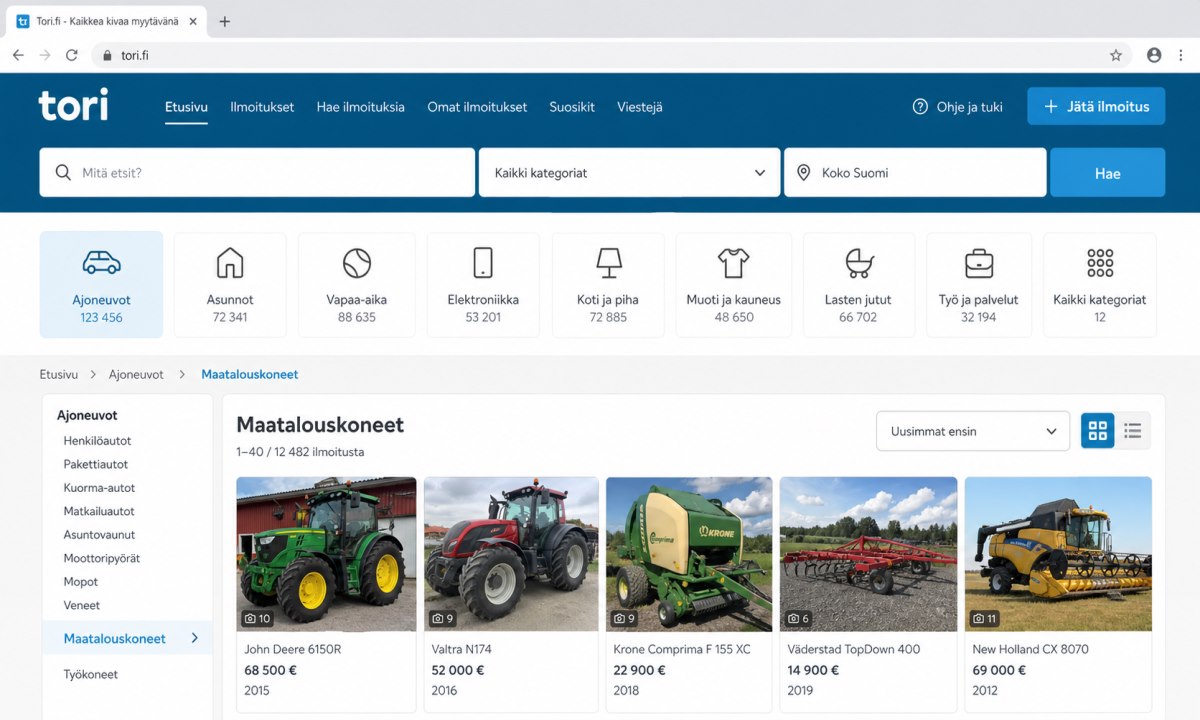Screen dimensions: 1200x720
Task: Open Krone Comprima listing photo
Action: tap(689, 554)
